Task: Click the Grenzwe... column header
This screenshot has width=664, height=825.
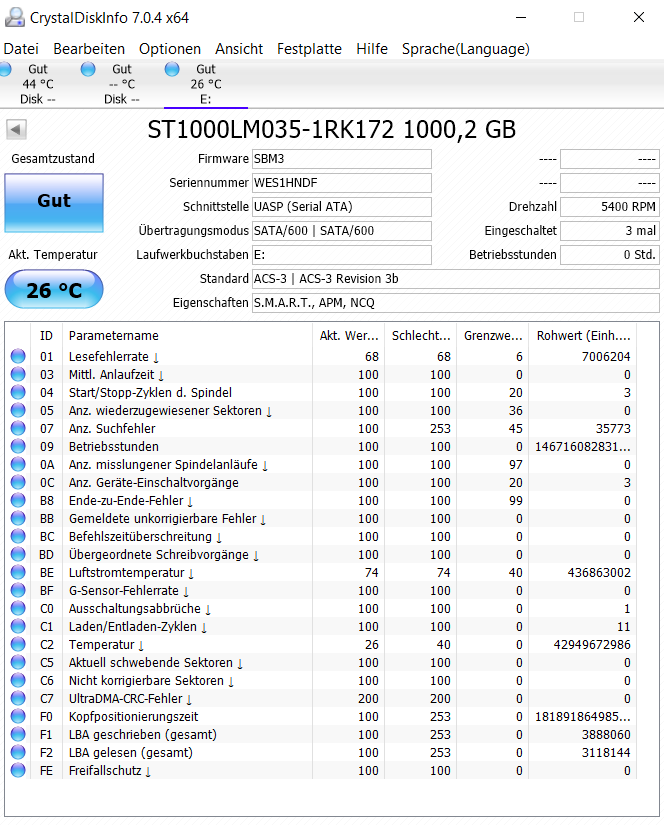Action: coord(493,336)
